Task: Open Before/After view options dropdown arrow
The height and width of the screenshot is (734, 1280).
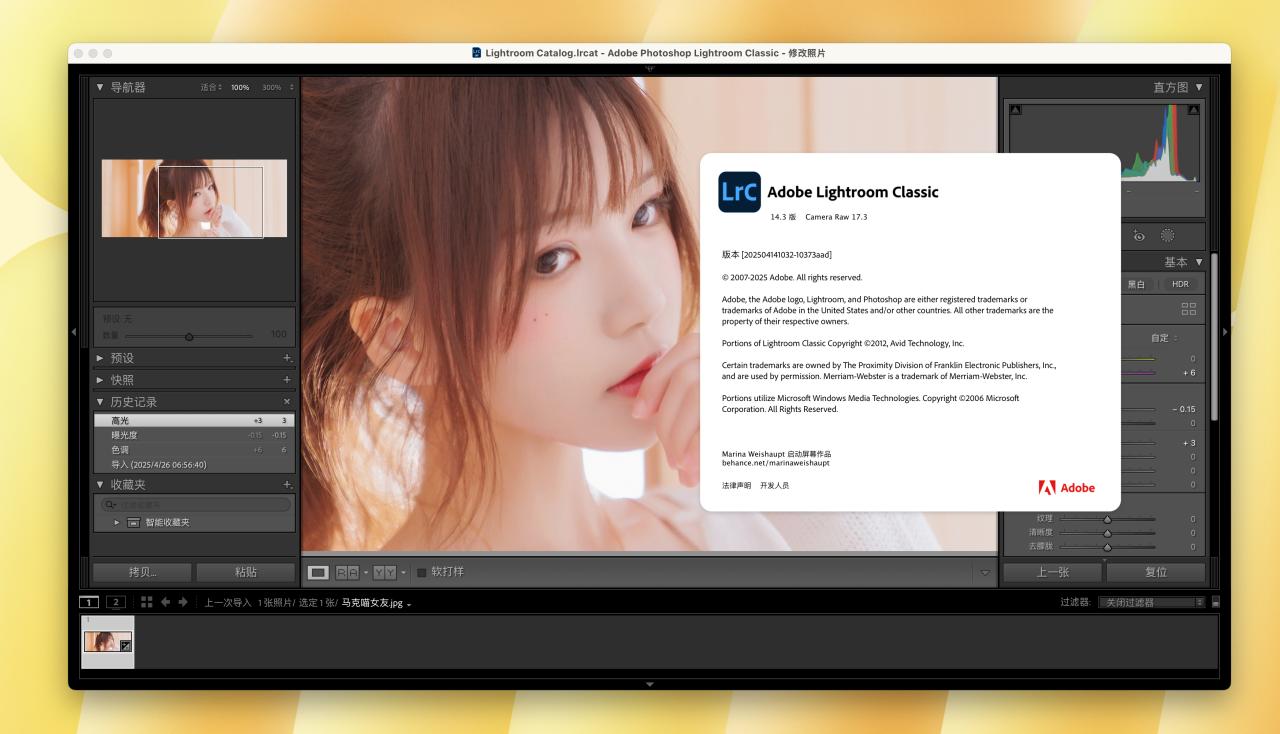Action: pos(404,572)
